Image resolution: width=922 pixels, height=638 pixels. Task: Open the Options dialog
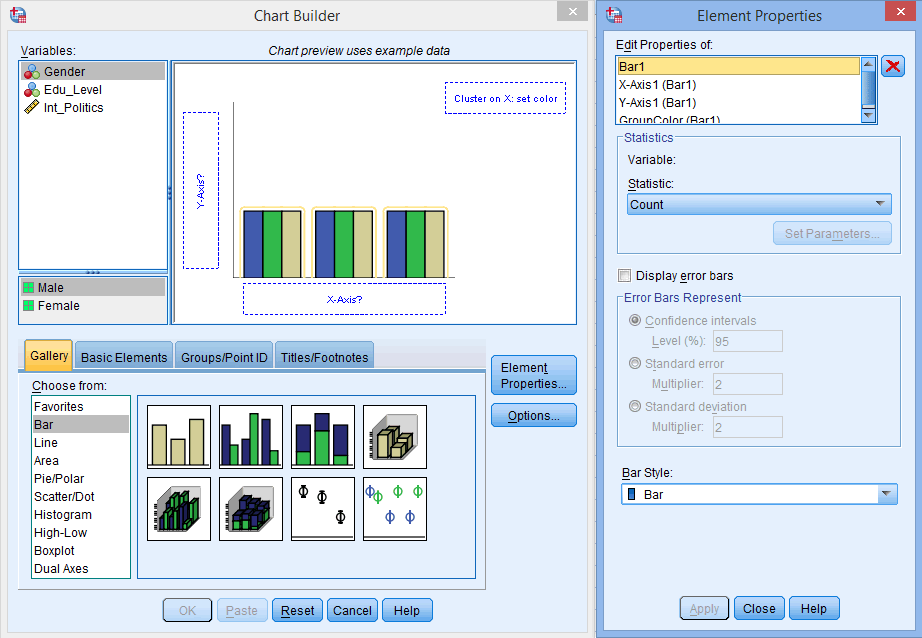(x=533, y=415)
